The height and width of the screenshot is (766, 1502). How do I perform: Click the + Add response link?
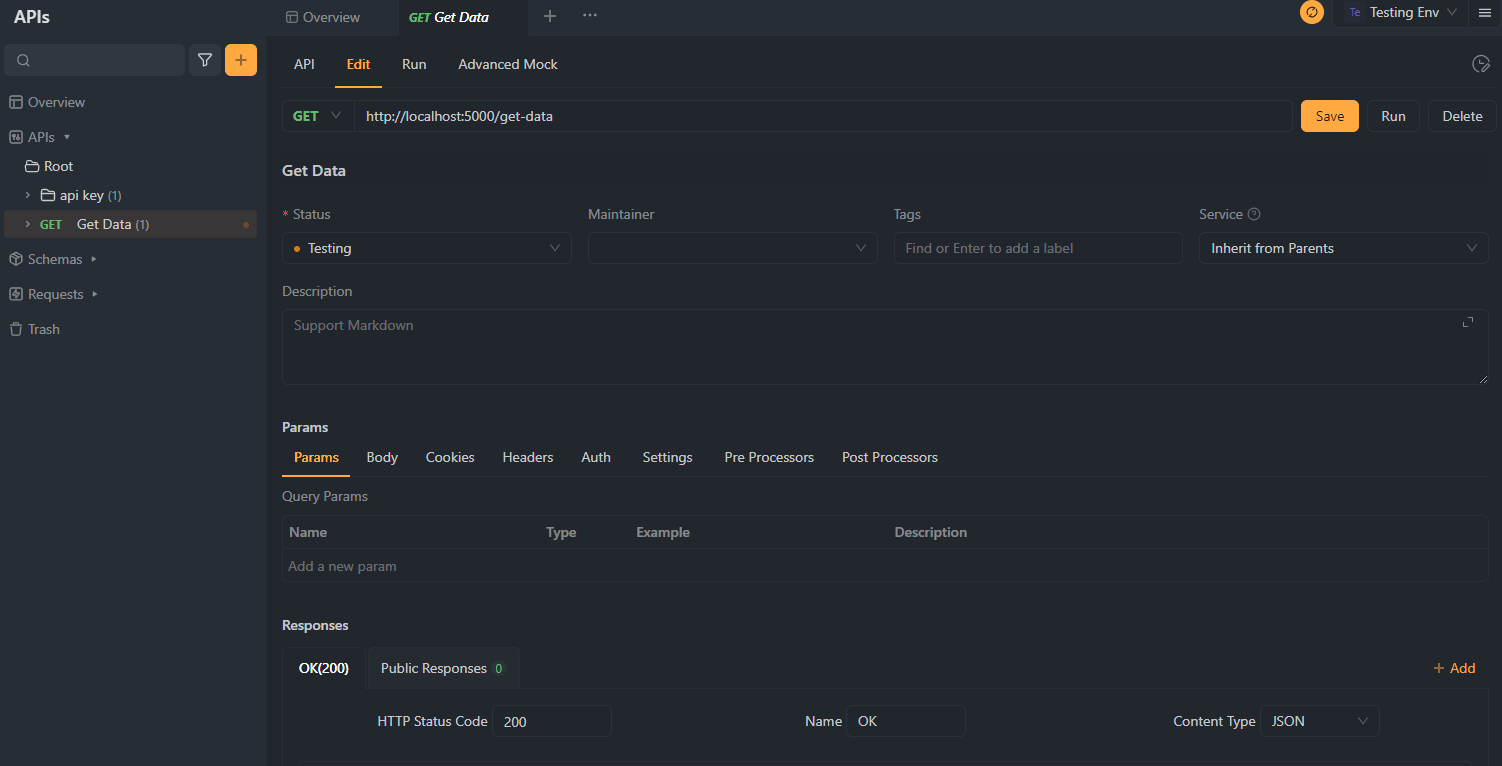pyautogui.click(x=1454, y=668)
